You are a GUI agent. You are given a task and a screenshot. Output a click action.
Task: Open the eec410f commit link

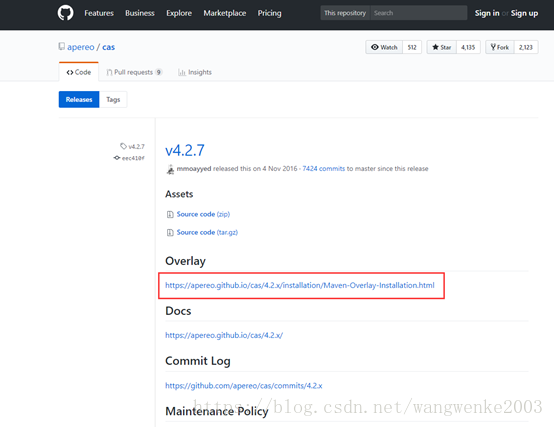129,158
